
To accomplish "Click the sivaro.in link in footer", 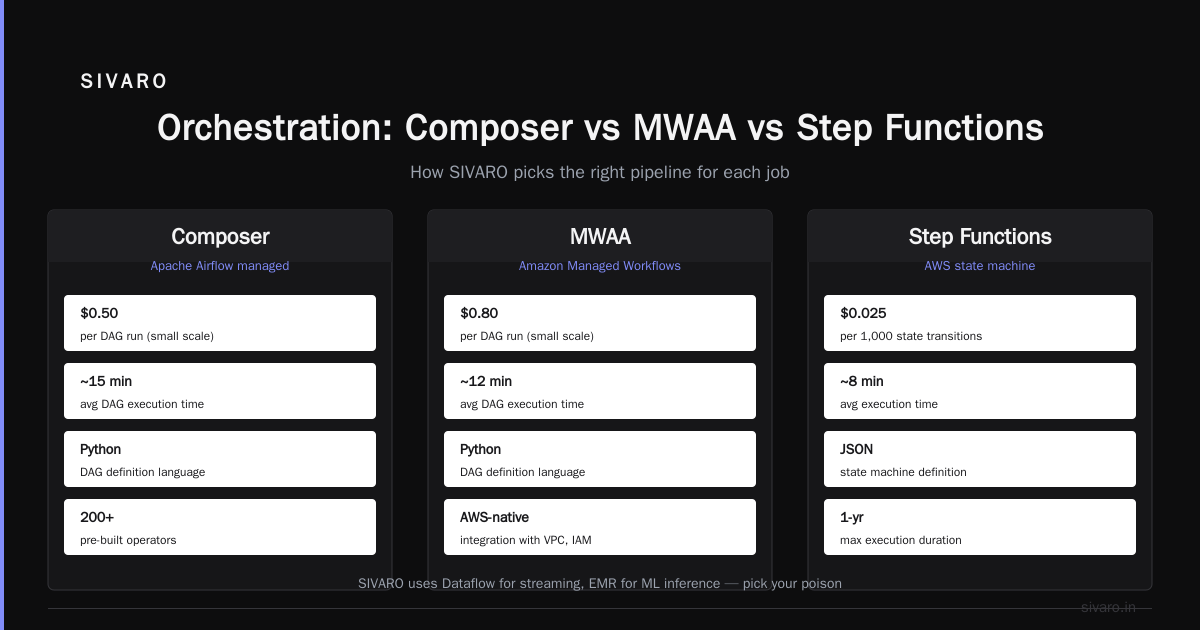I will 1108,607.
